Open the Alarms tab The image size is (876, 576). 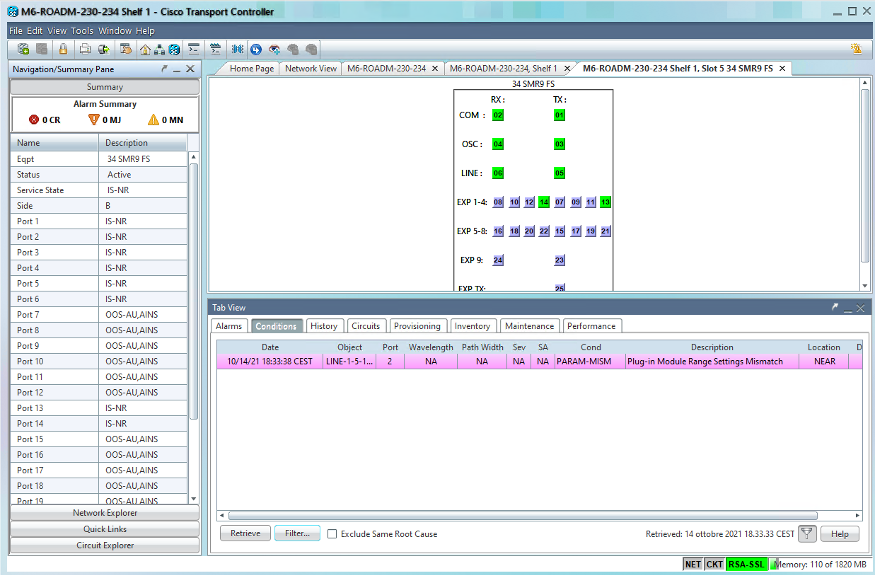pyautogui.click(x=229, y=326)
